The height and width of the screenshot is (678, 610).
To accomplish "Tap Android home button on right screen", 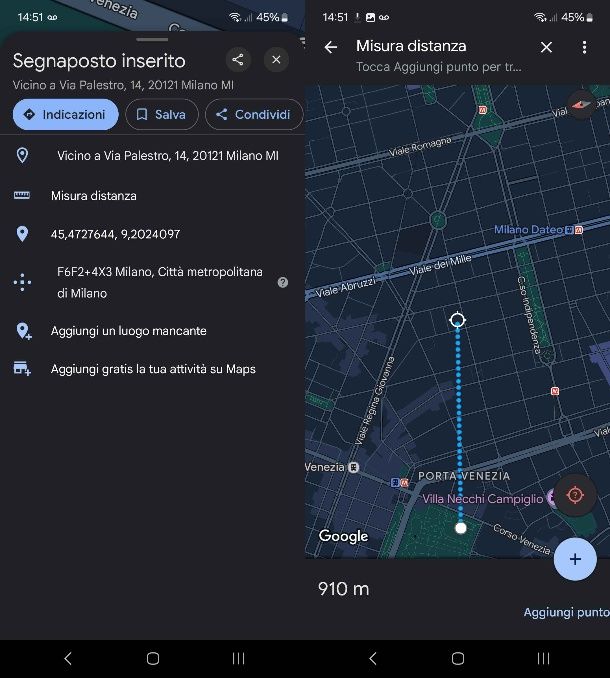I will pos(458,659).
